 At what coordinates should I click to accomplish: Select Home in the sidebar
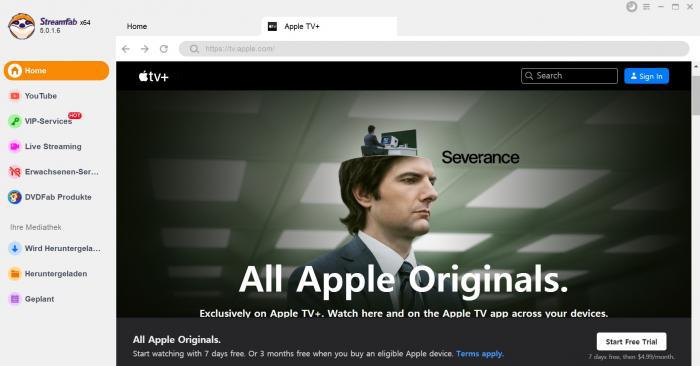(56, 71)
